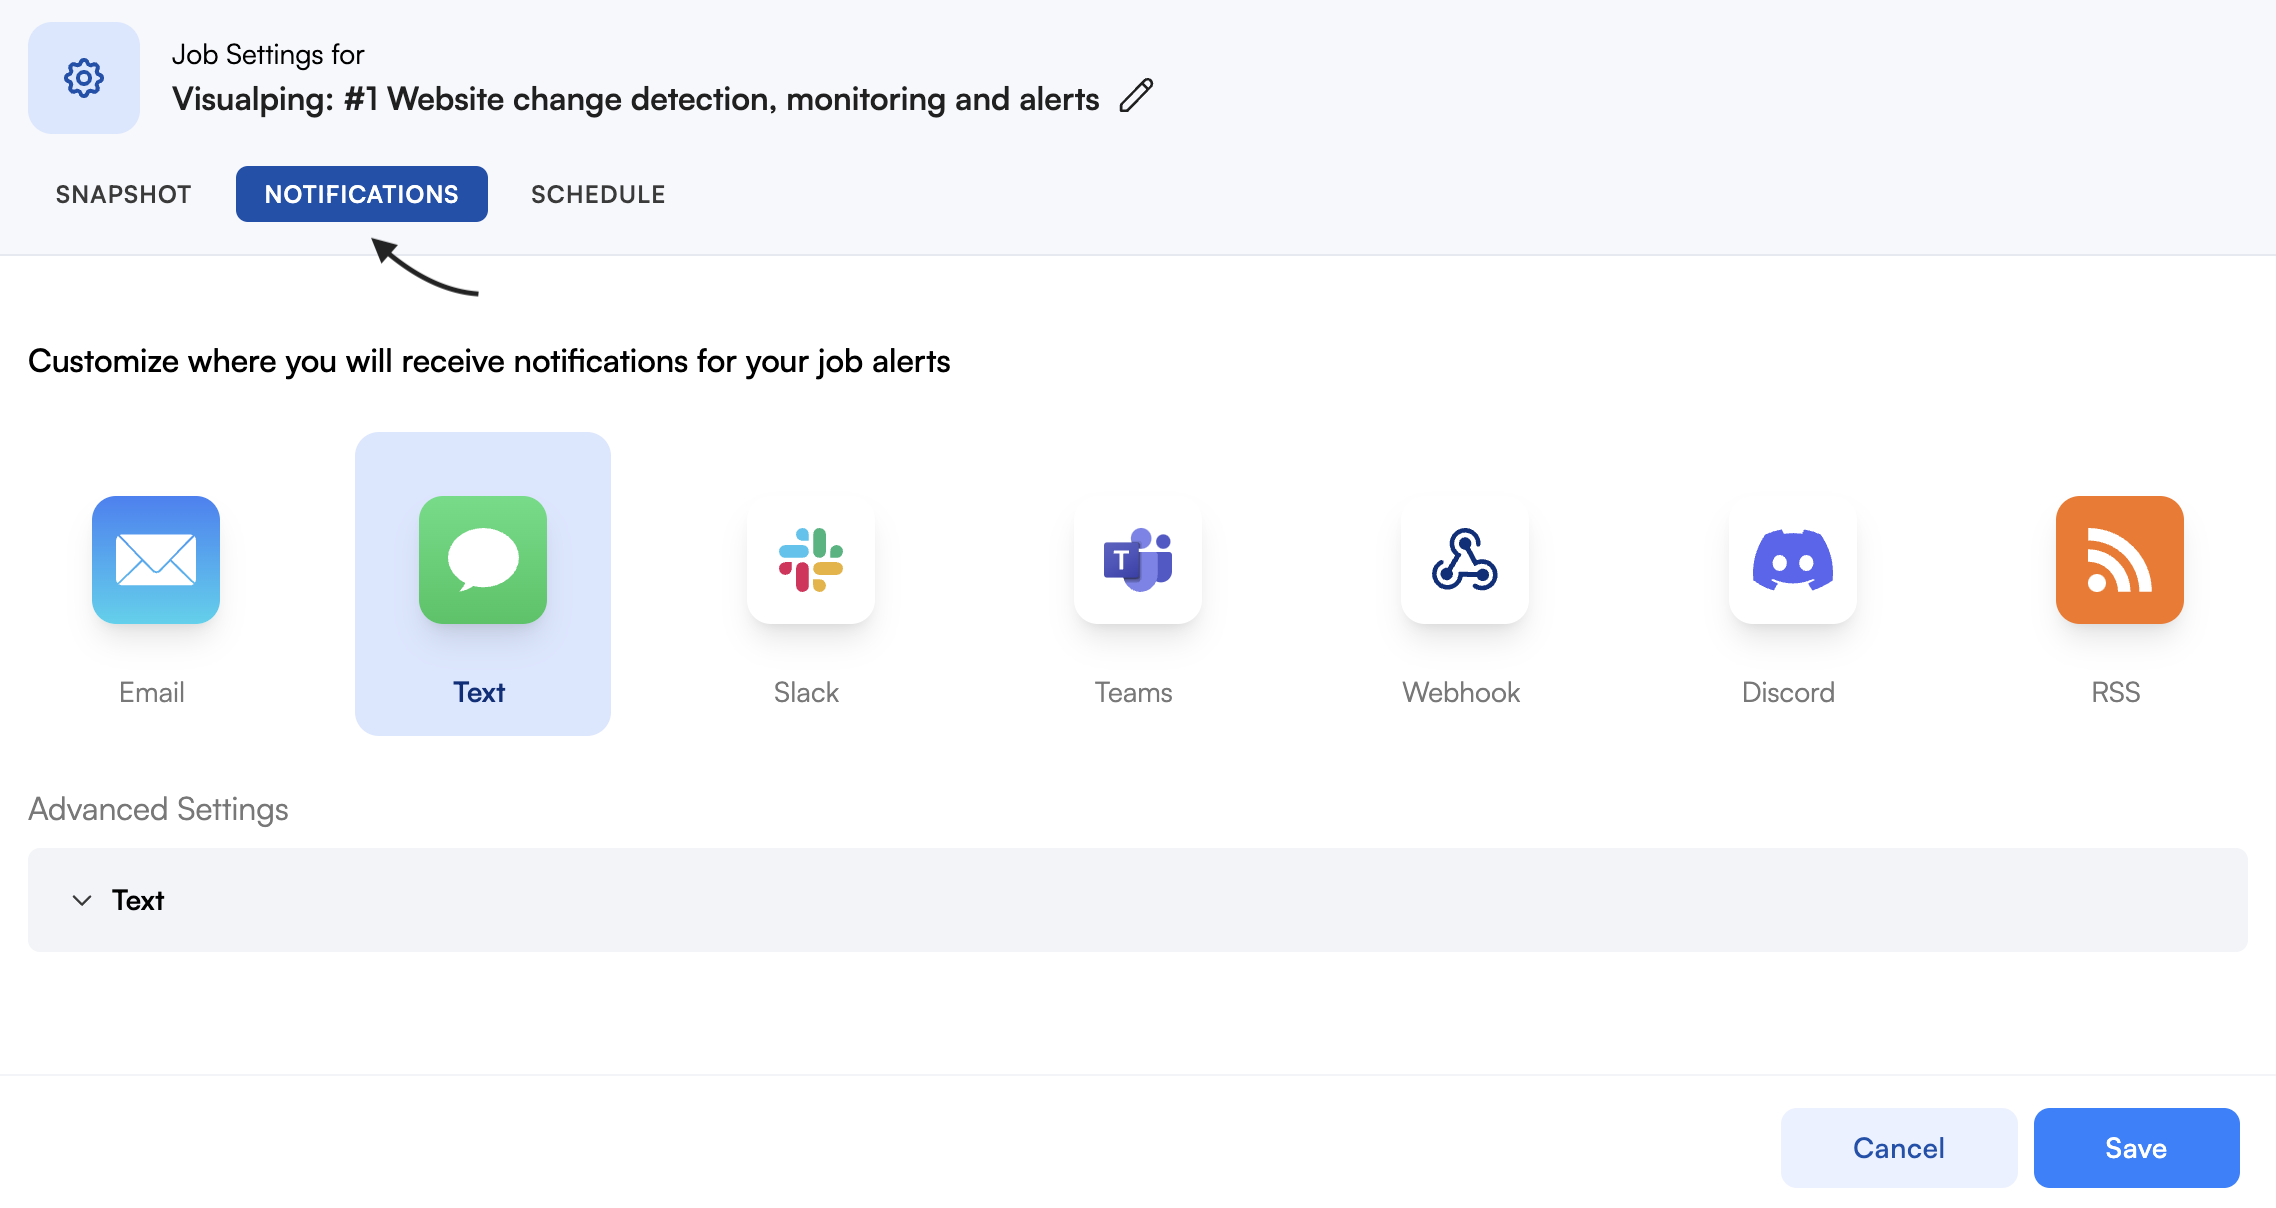Pick the Webhook notification icon
2276x1208 pixels.
[x=1465, y=560]
